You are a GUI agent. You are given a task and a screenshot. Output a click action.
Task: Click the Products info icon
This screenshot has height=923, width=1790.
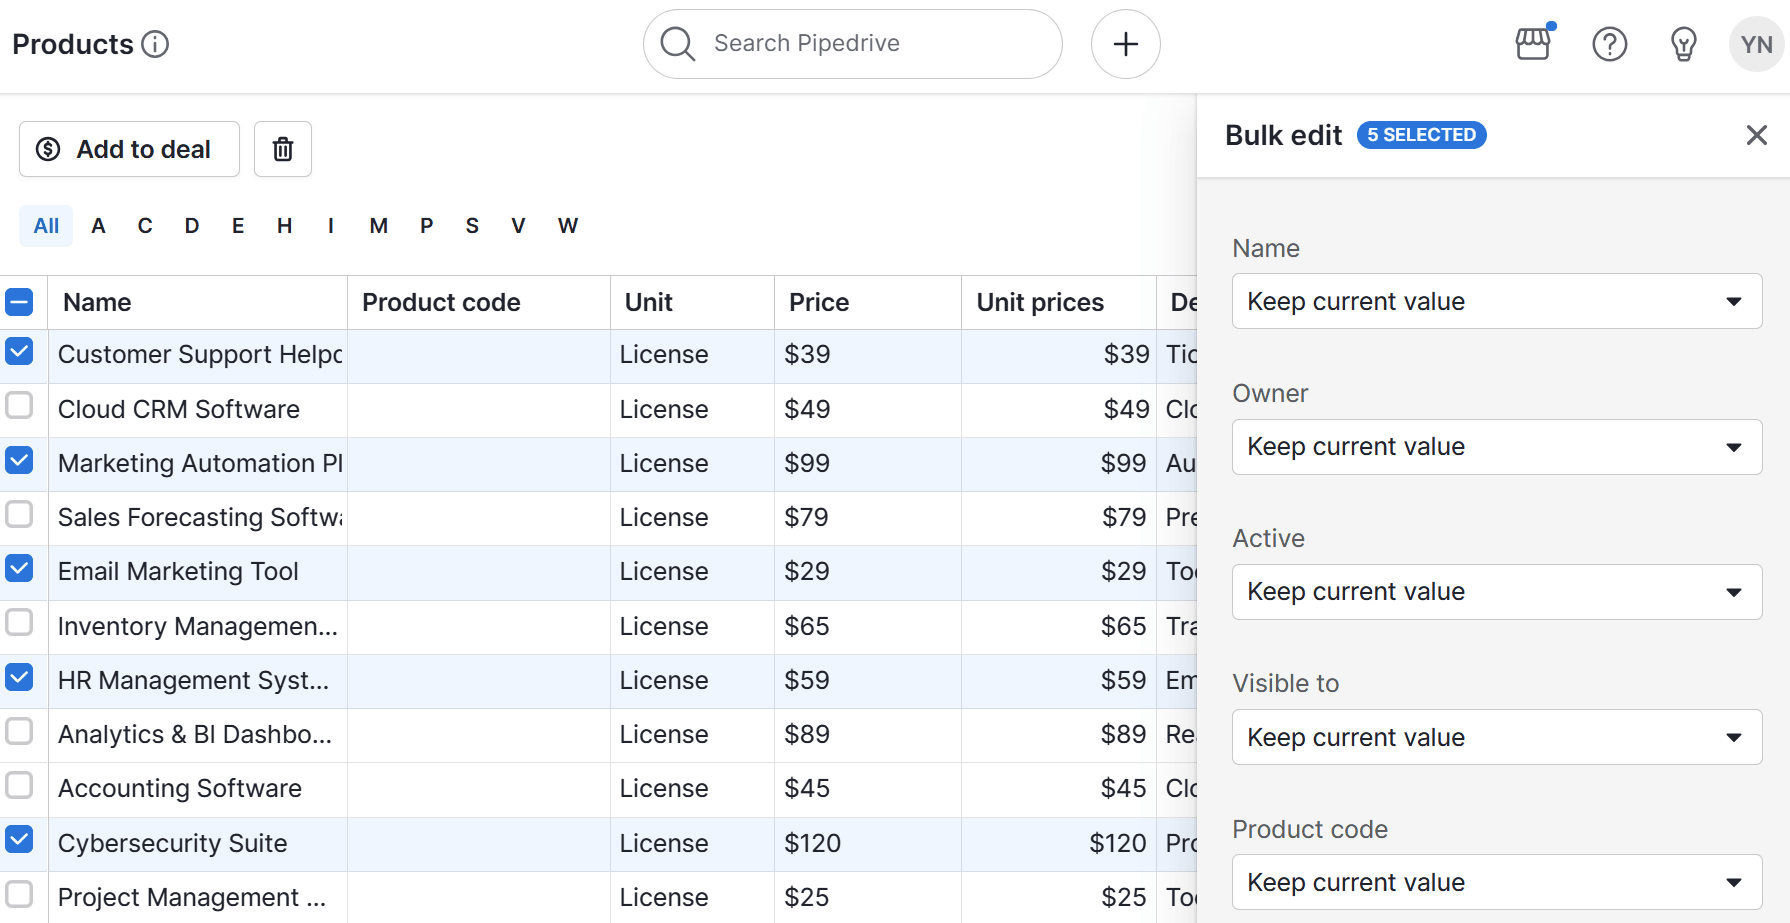click(155, 44)
